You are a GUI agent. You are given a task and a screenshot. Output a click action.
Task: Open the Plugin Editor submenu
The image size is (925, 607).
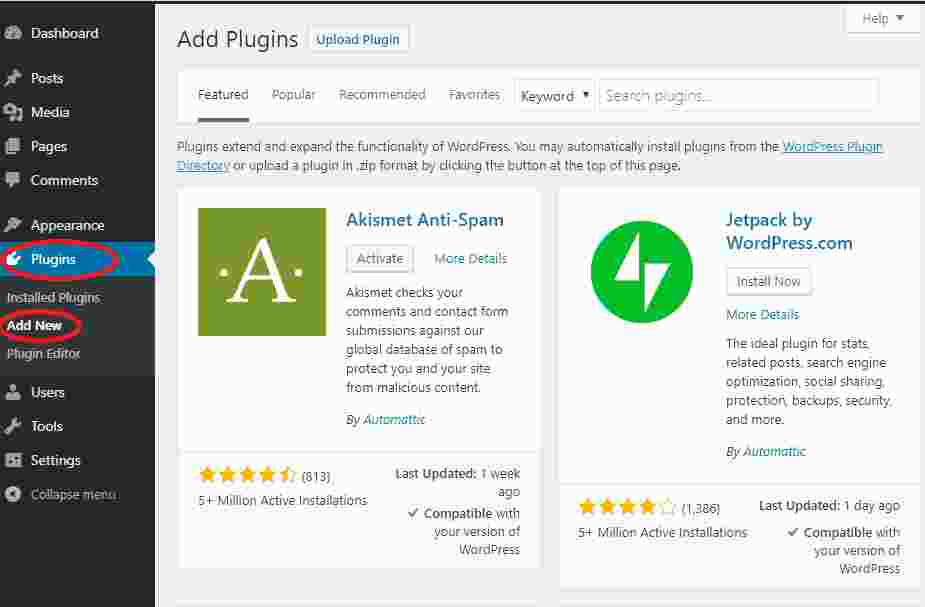pos(43,353)
